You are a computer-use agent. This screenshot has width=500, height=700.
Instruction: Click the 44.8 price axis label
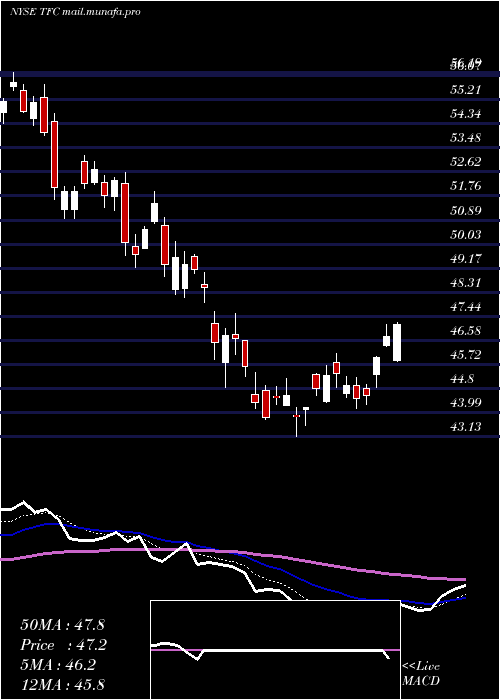462,379
